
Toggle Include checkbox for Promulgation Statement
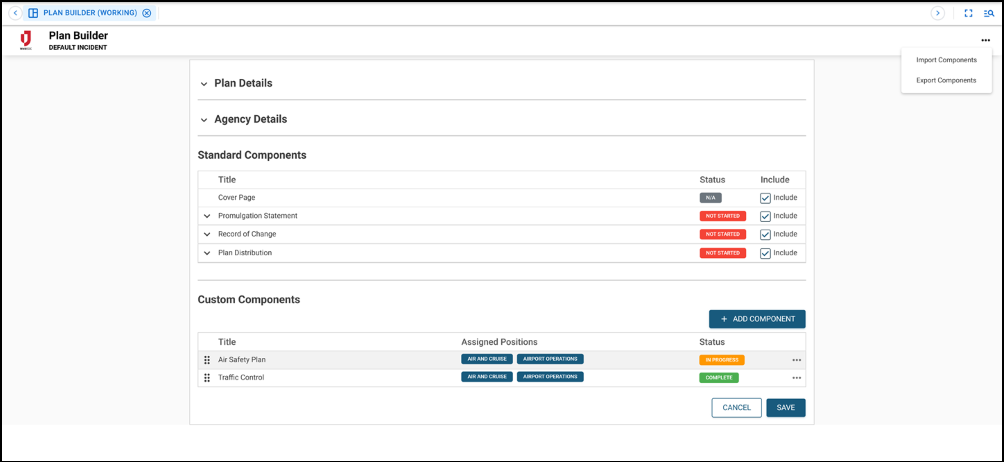(x=765, y=216)
